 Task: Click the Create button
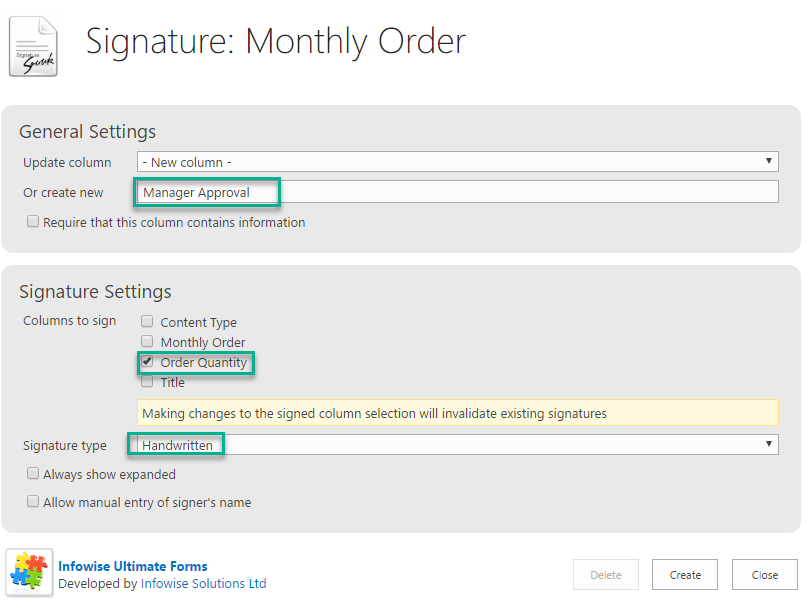[x=685, y=575]
